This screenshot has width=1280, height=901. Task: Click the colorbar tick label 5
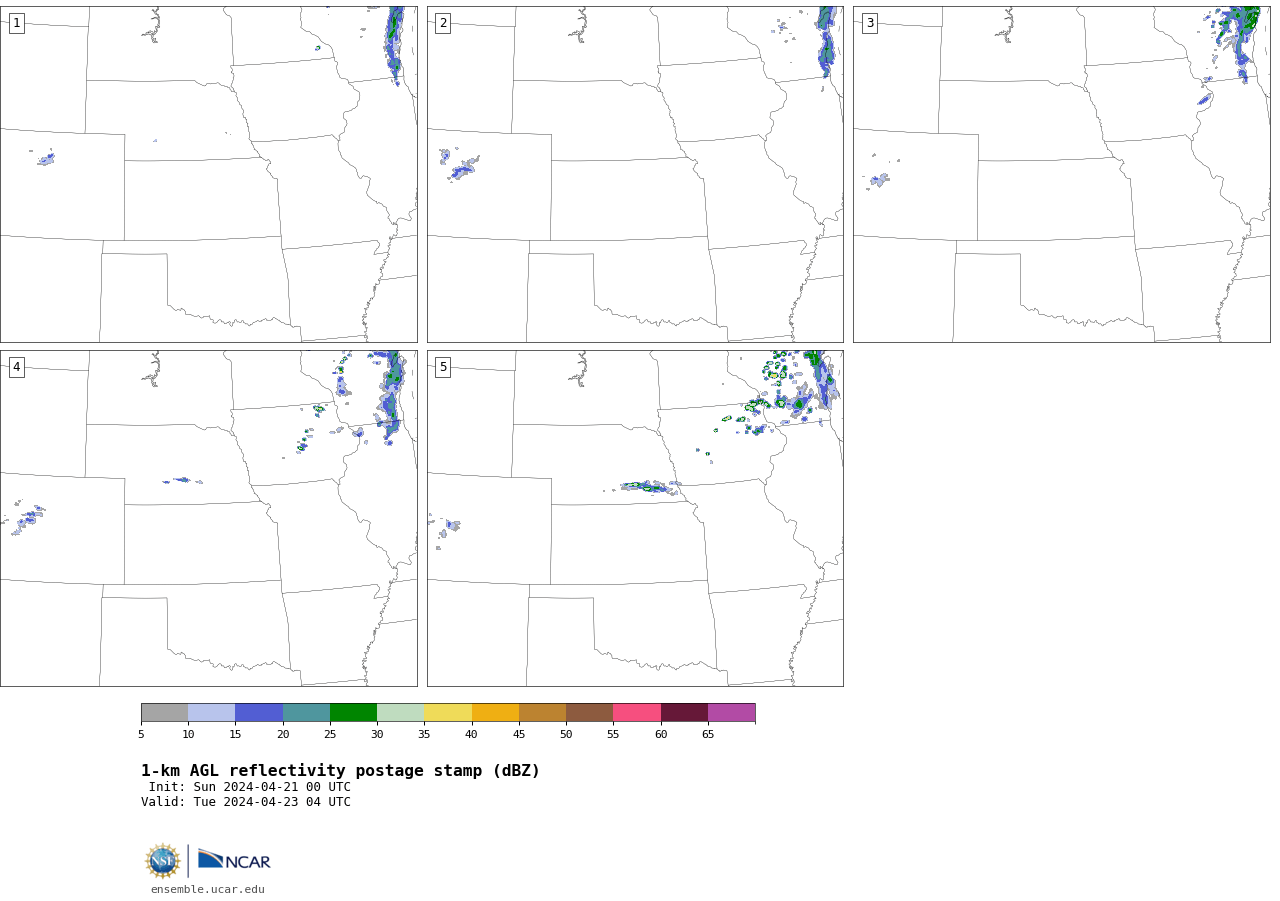[x=141, y=735]
